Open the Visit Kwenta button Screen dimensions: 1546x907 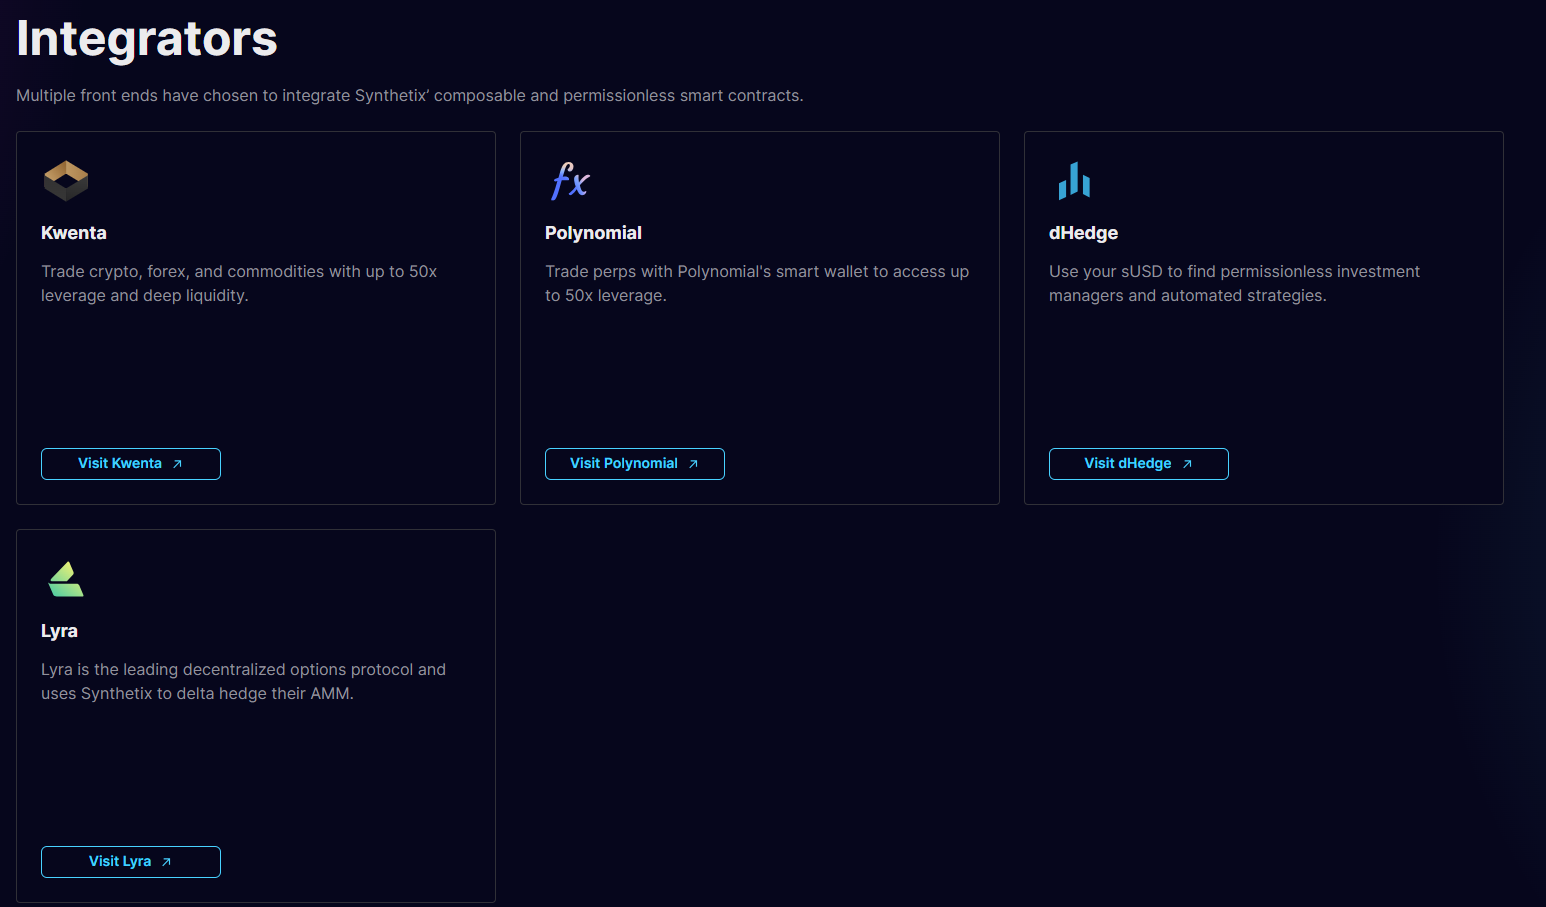point(131,464)
